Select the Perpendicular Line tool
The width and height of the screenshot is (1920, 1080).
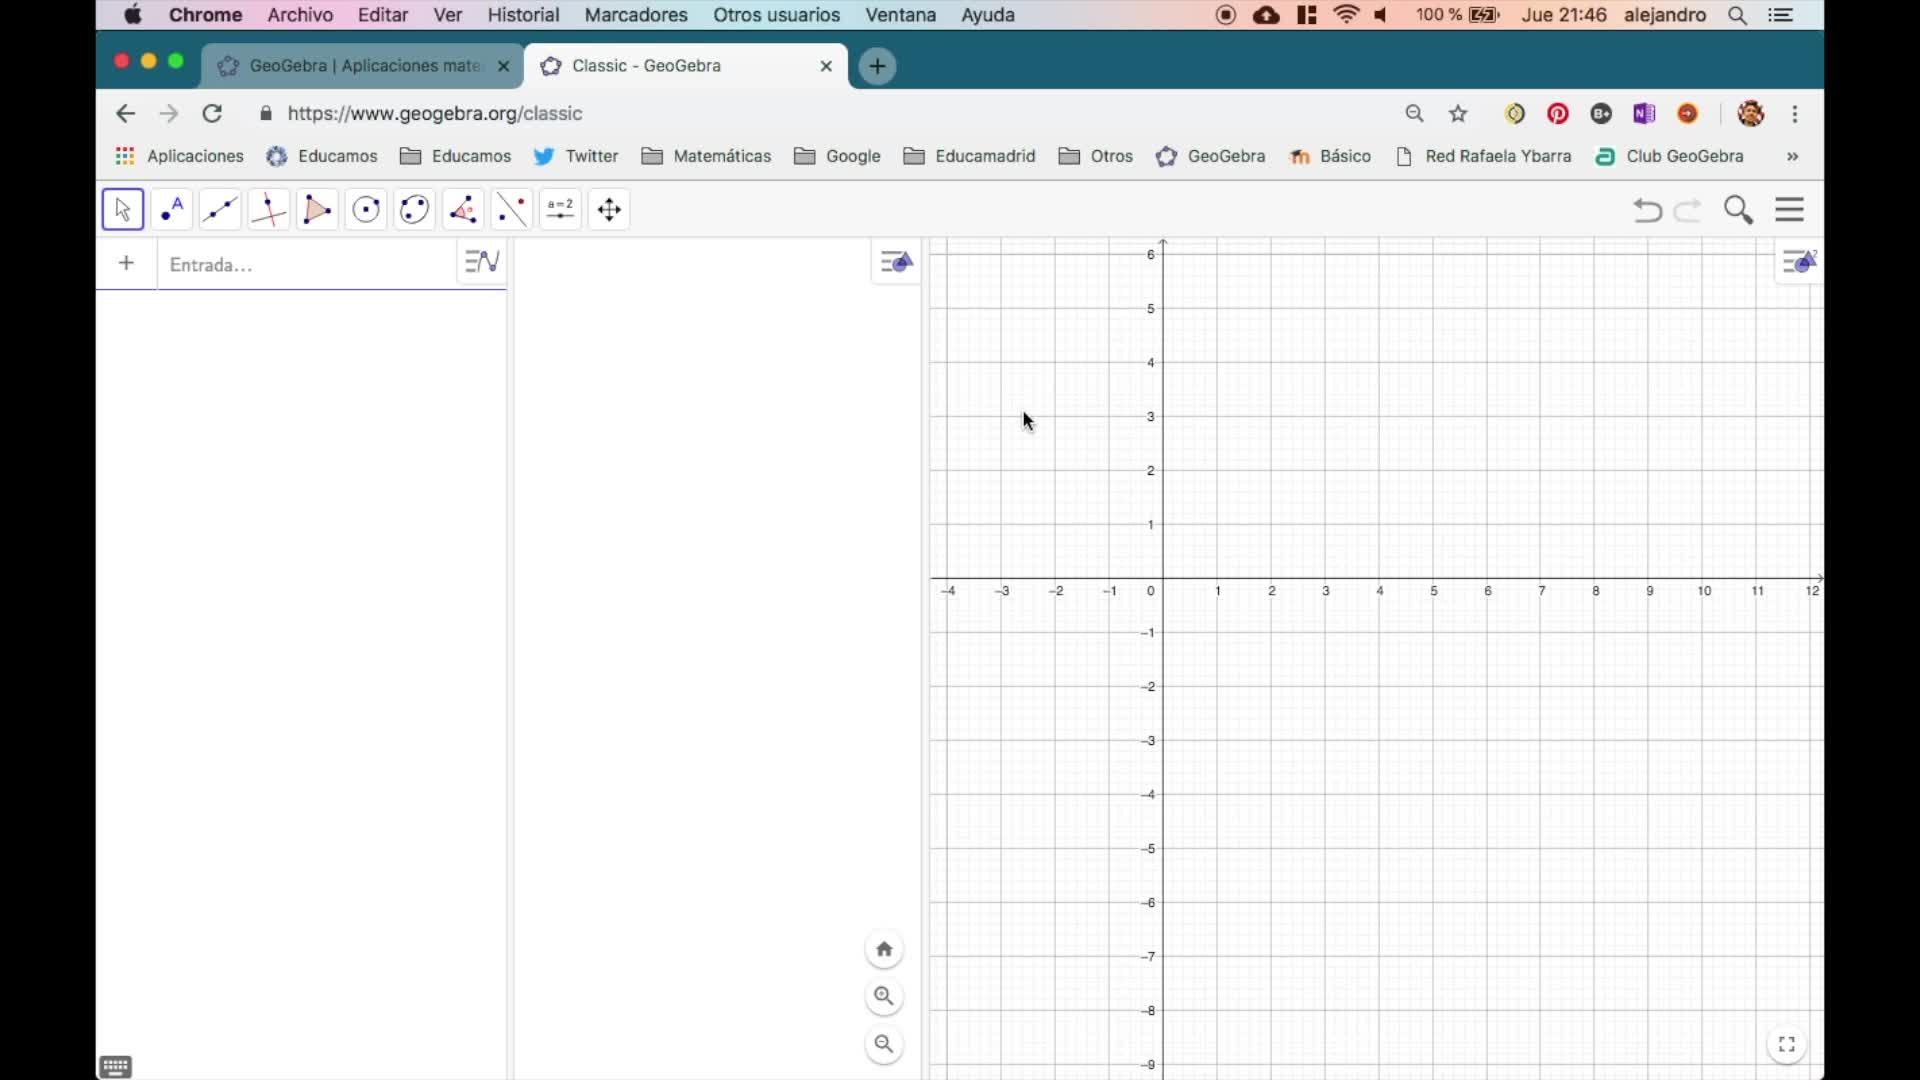coord(269,210)
